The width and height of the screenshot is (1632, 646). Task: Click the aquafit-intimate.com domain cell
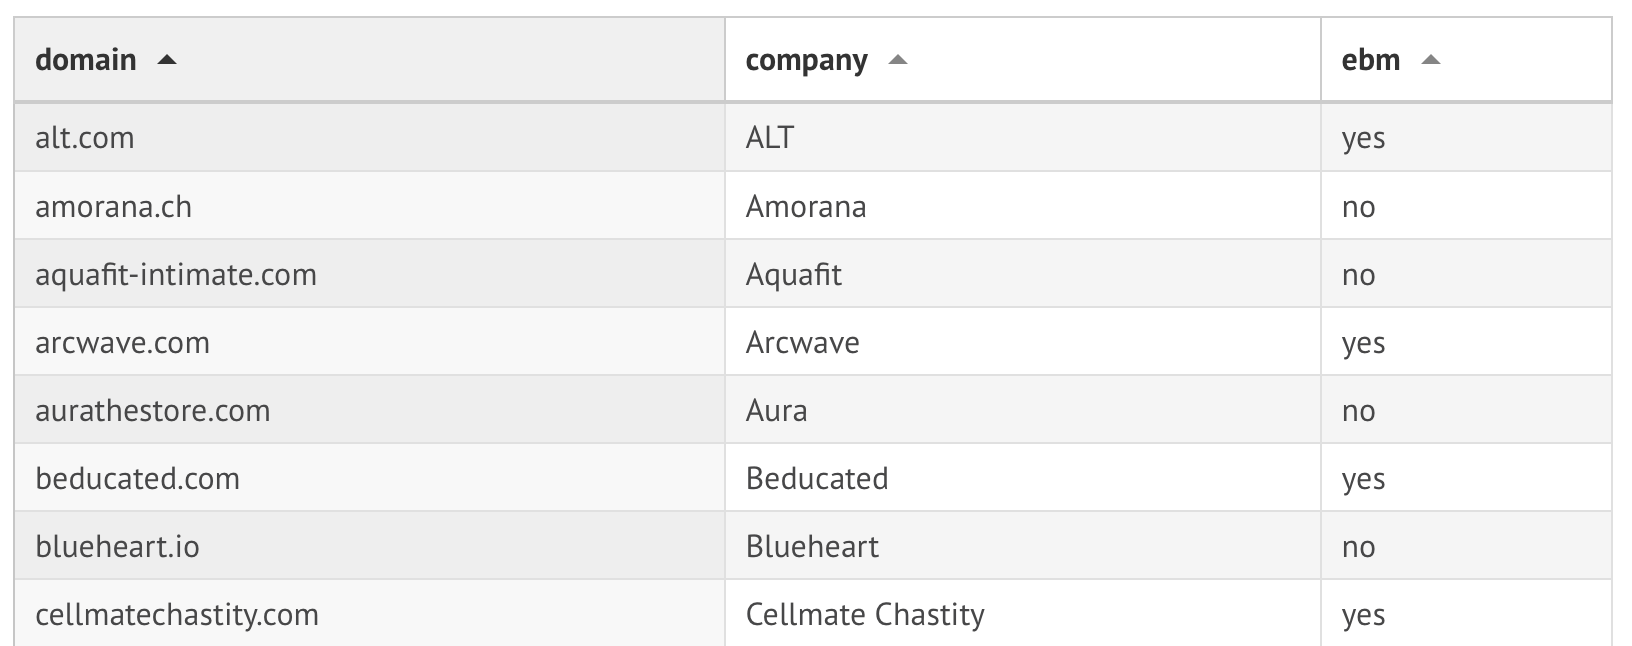point(176,275)
